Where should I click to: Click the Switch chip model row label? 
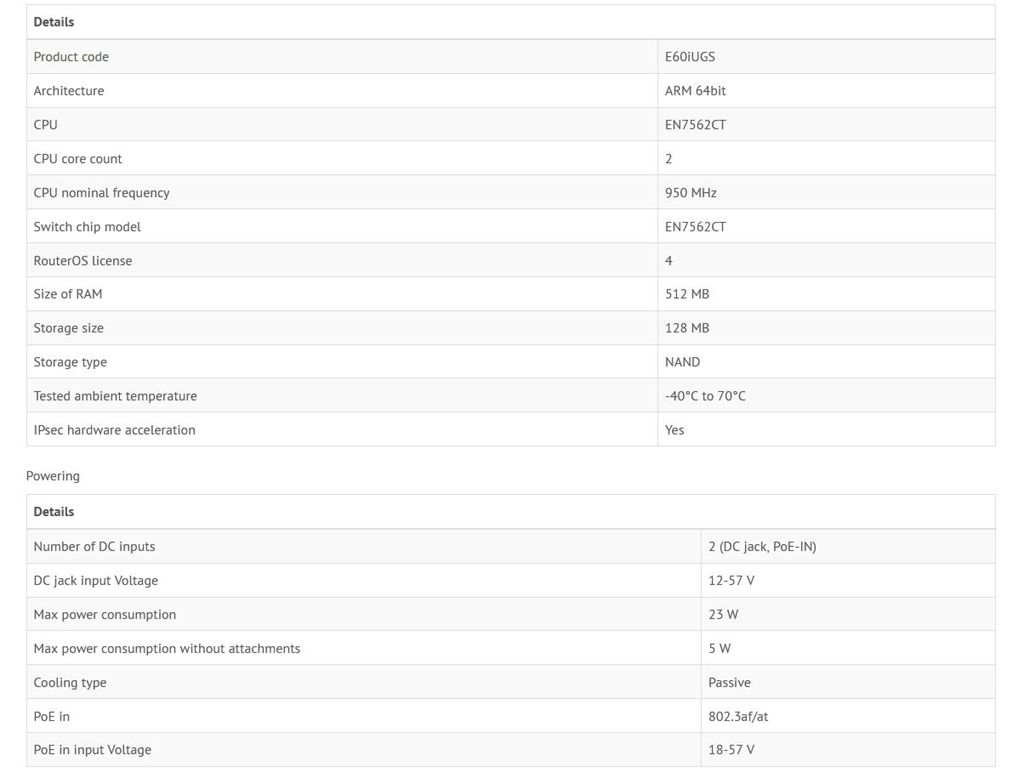pos(87,227)
